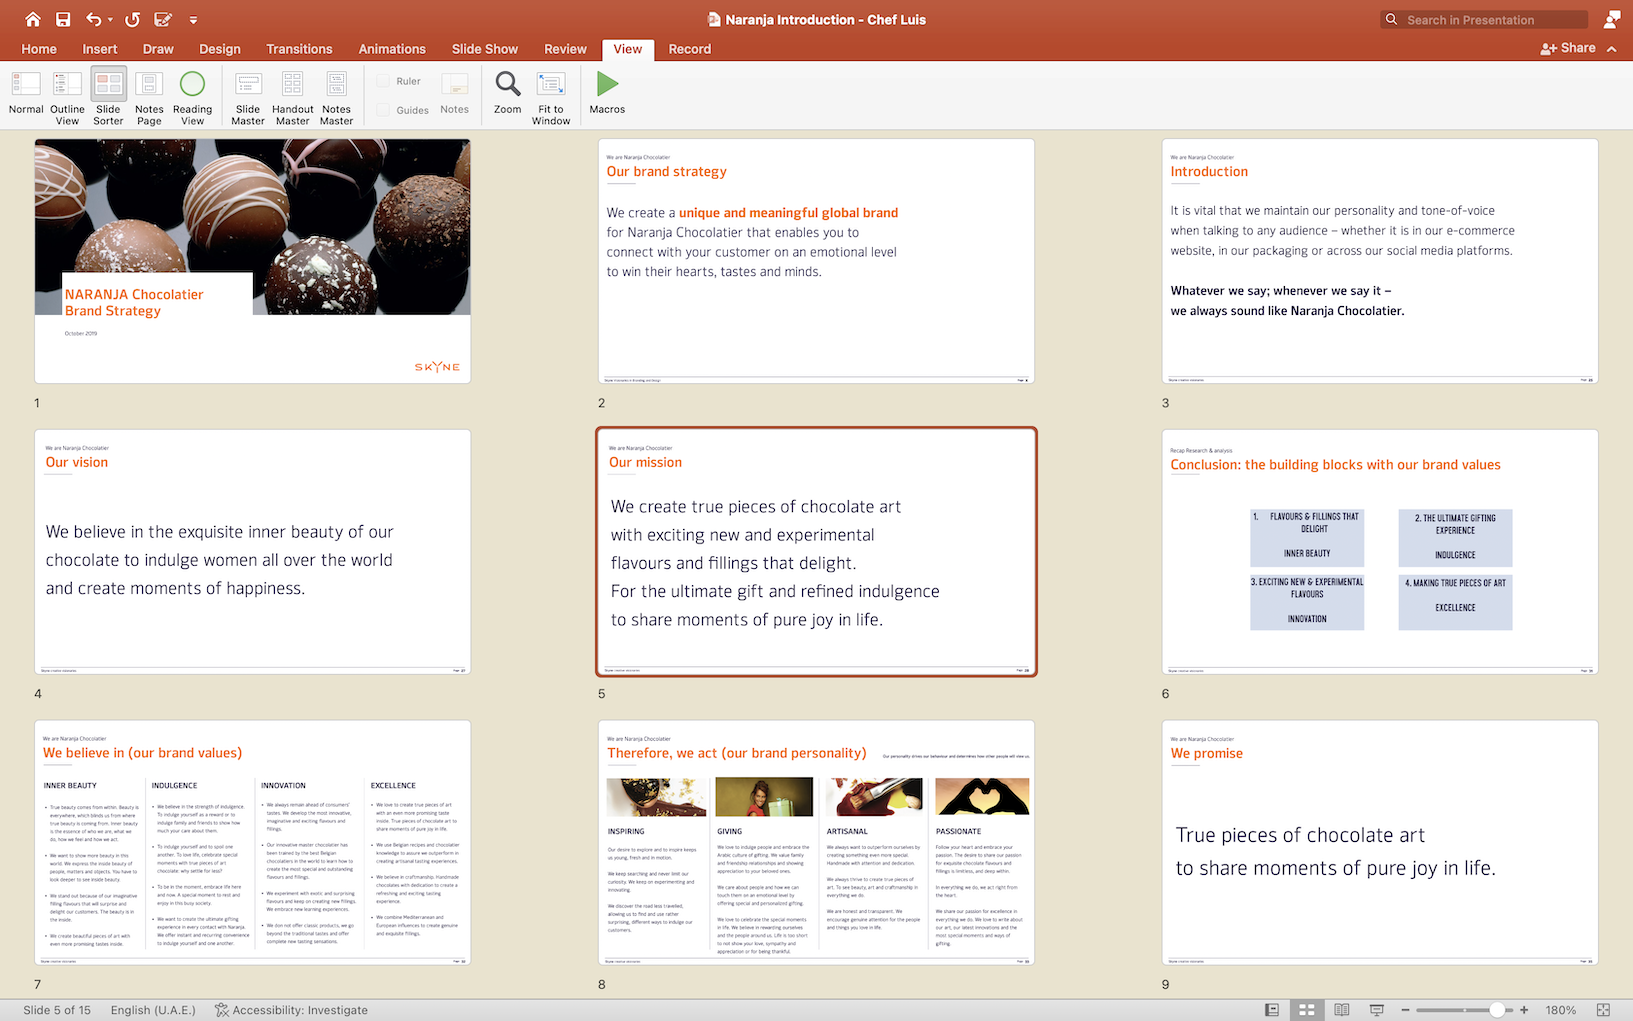Click the zoom in plus button
This screenshot has width=1633, height=1021.
(x=1524, y=1010)
